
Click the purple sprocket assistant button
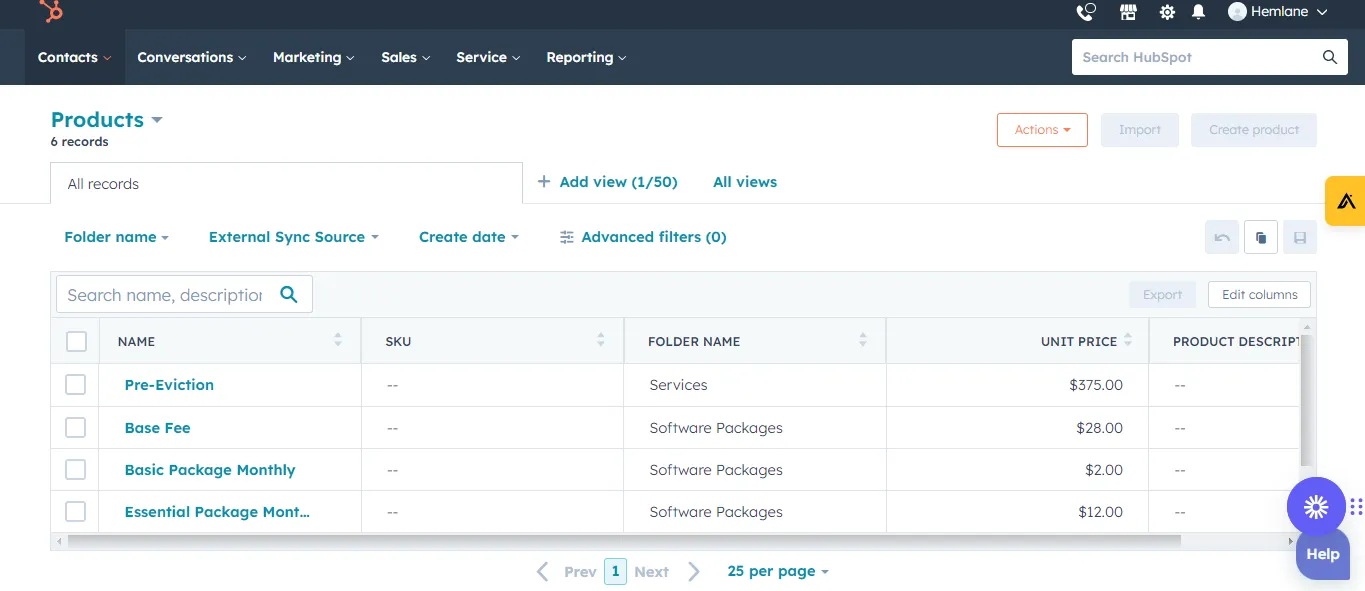[x=1316, y=507]
